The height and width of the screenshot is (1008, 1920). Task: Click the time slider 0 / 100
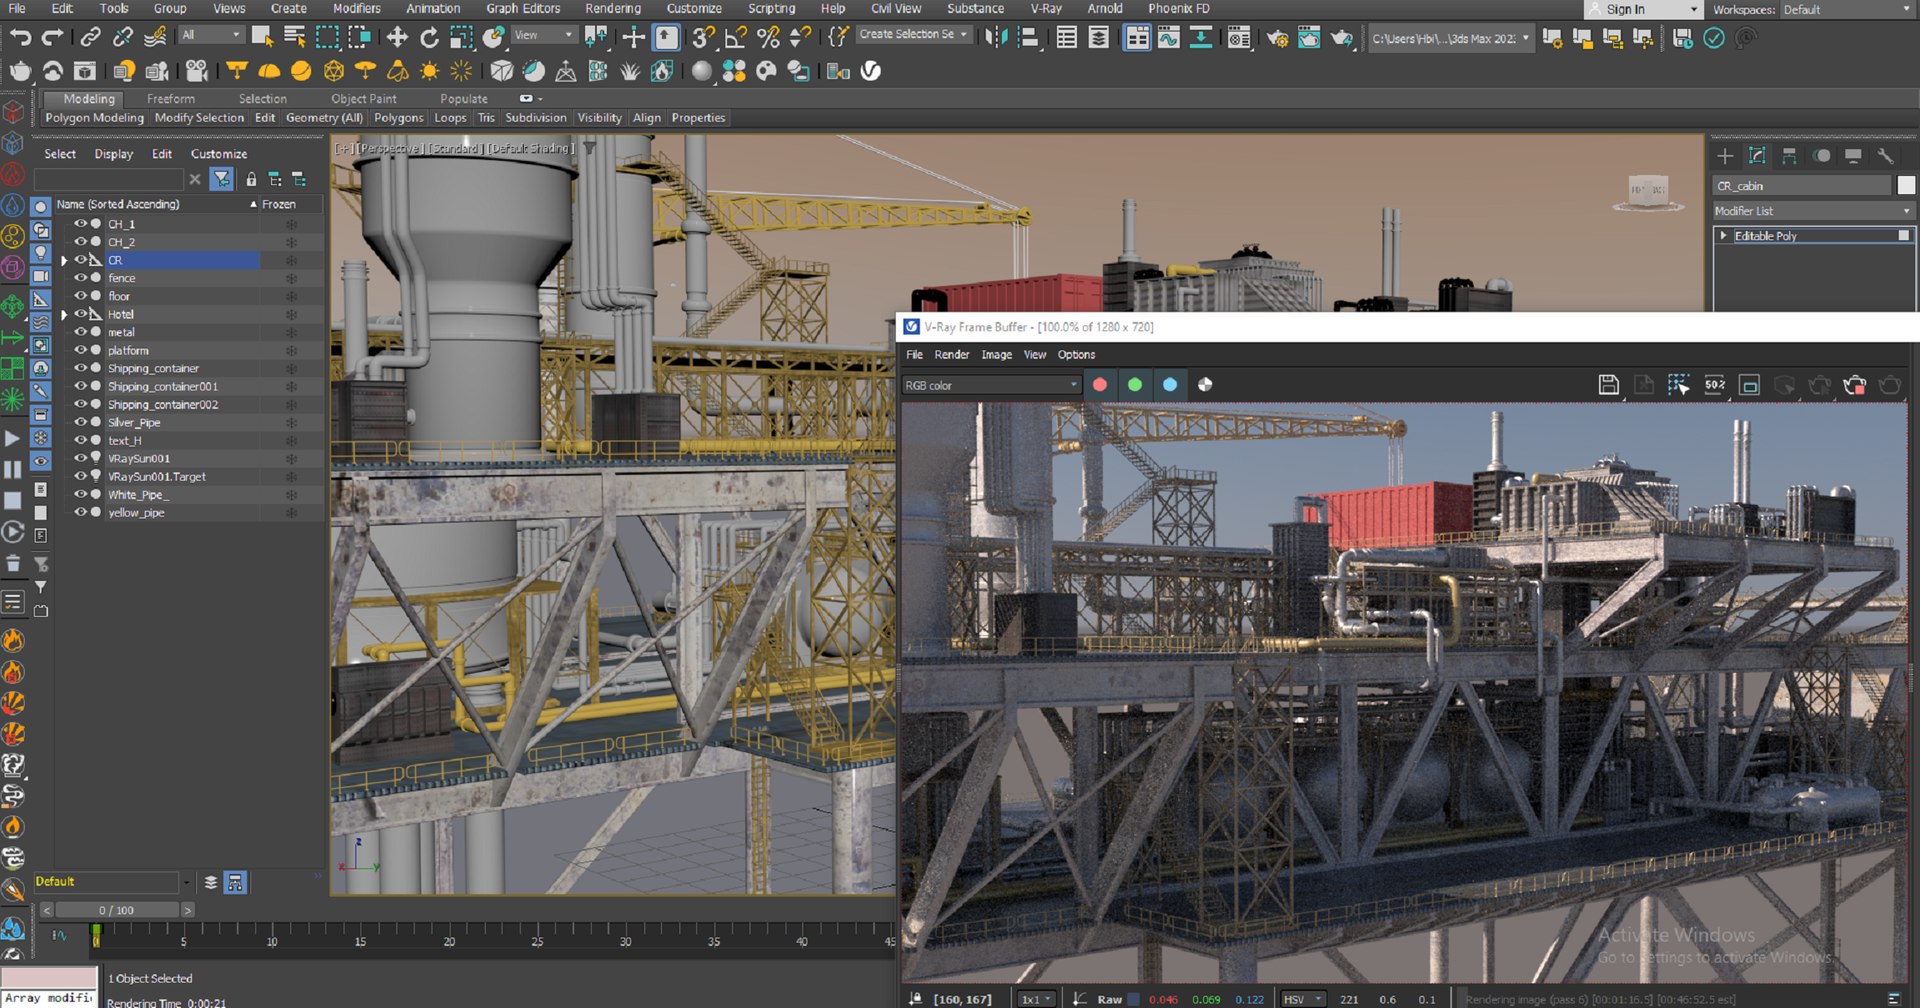pos(117,910)
